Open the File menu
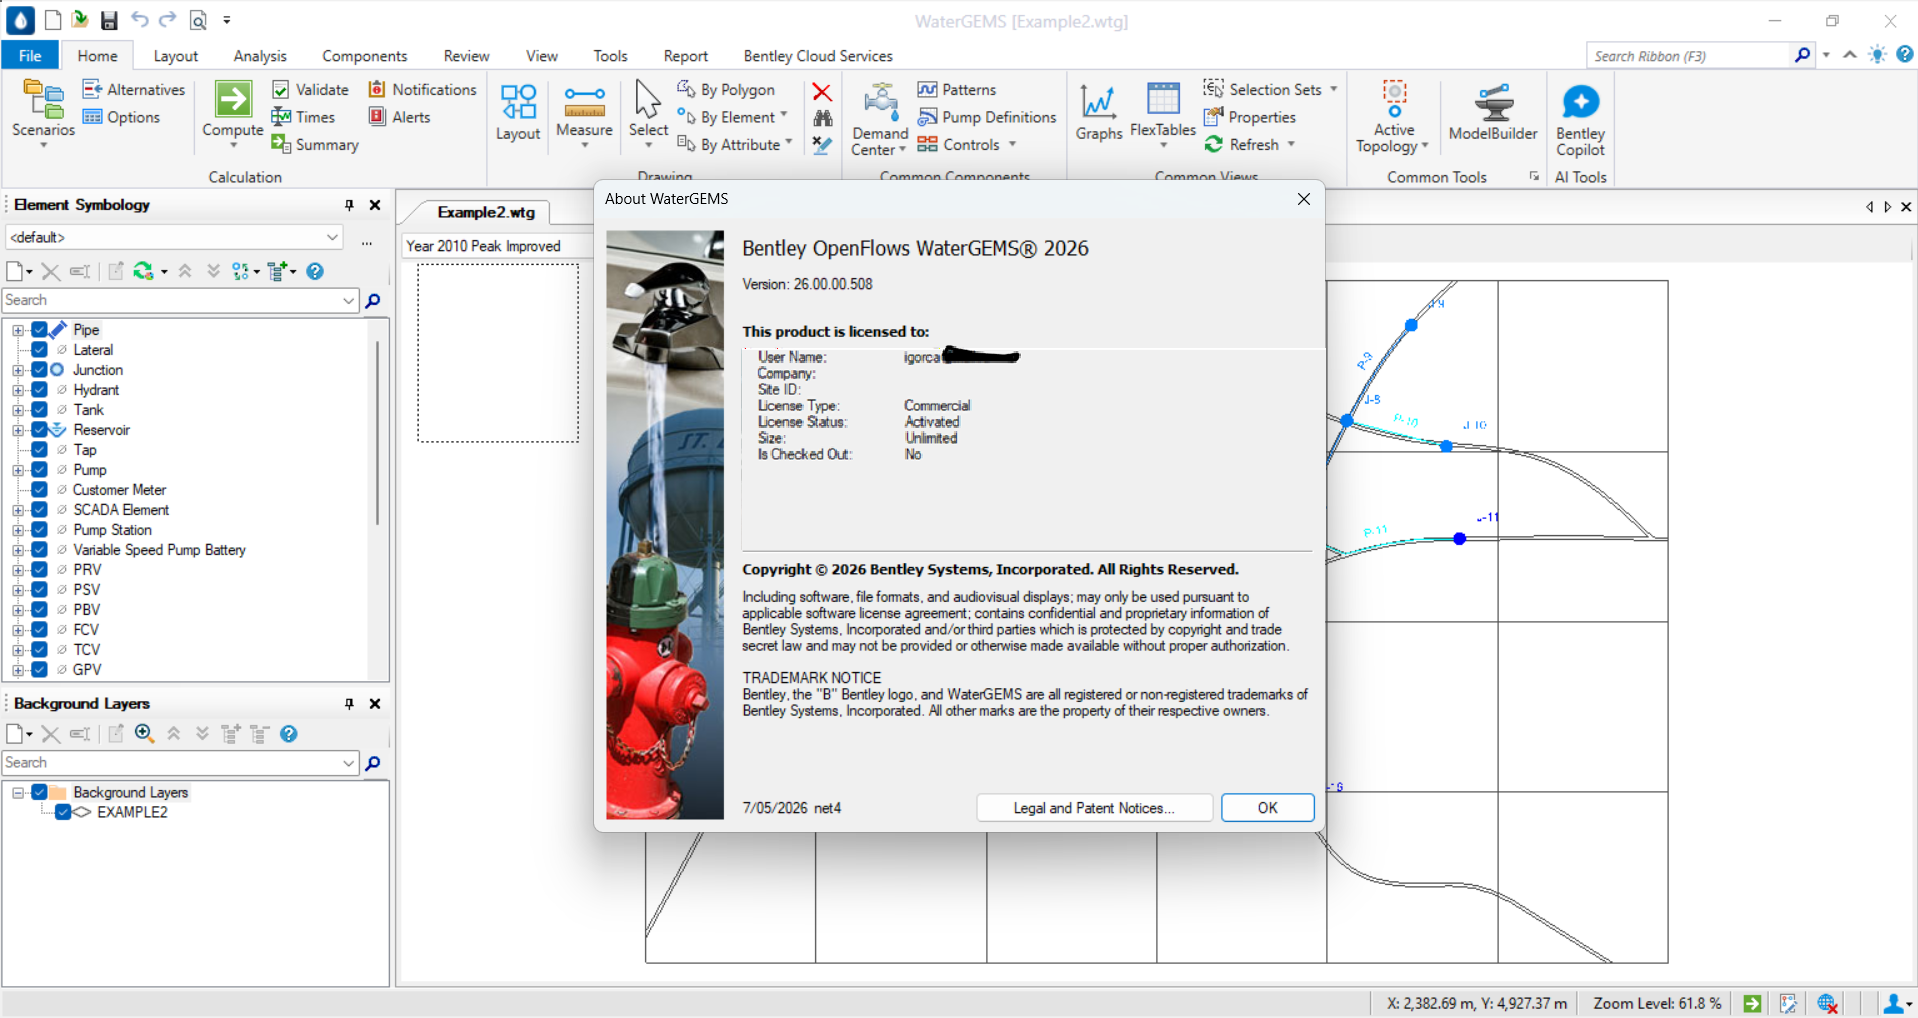The height and width of the screenshot is (1018, 1918). pos(30,56)
